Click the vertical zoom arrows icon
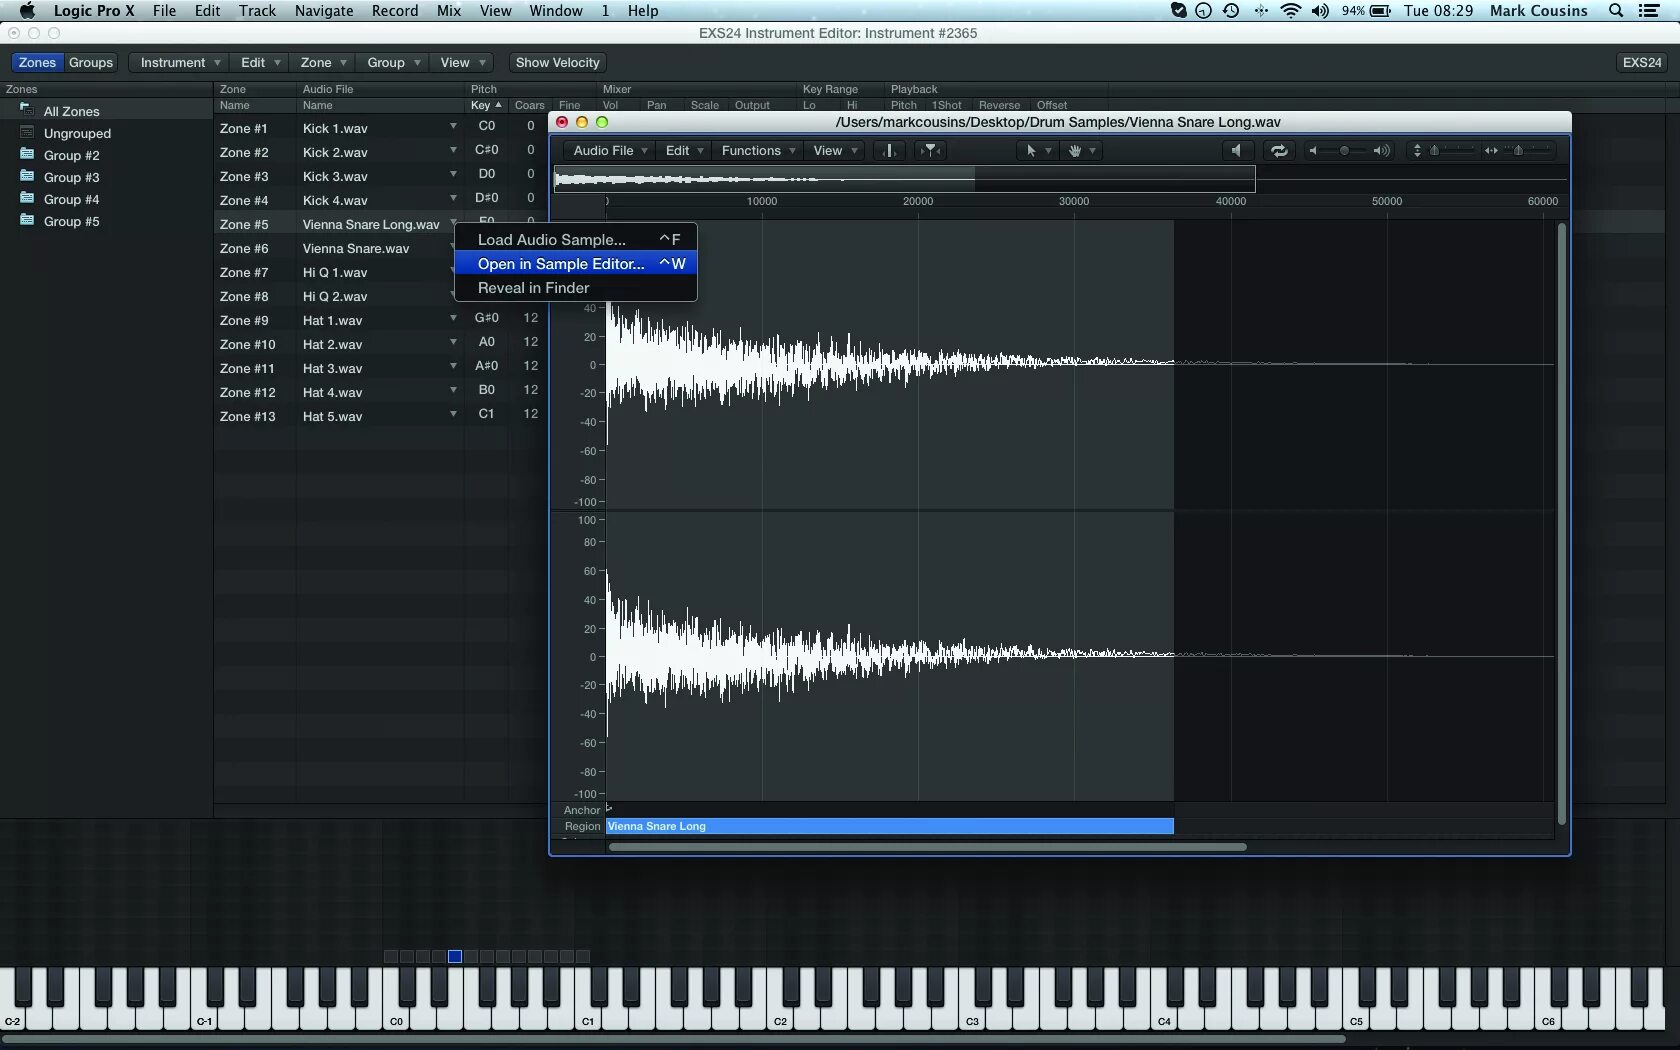This screenshot has height=1050, width=1680. [1417, 151]
